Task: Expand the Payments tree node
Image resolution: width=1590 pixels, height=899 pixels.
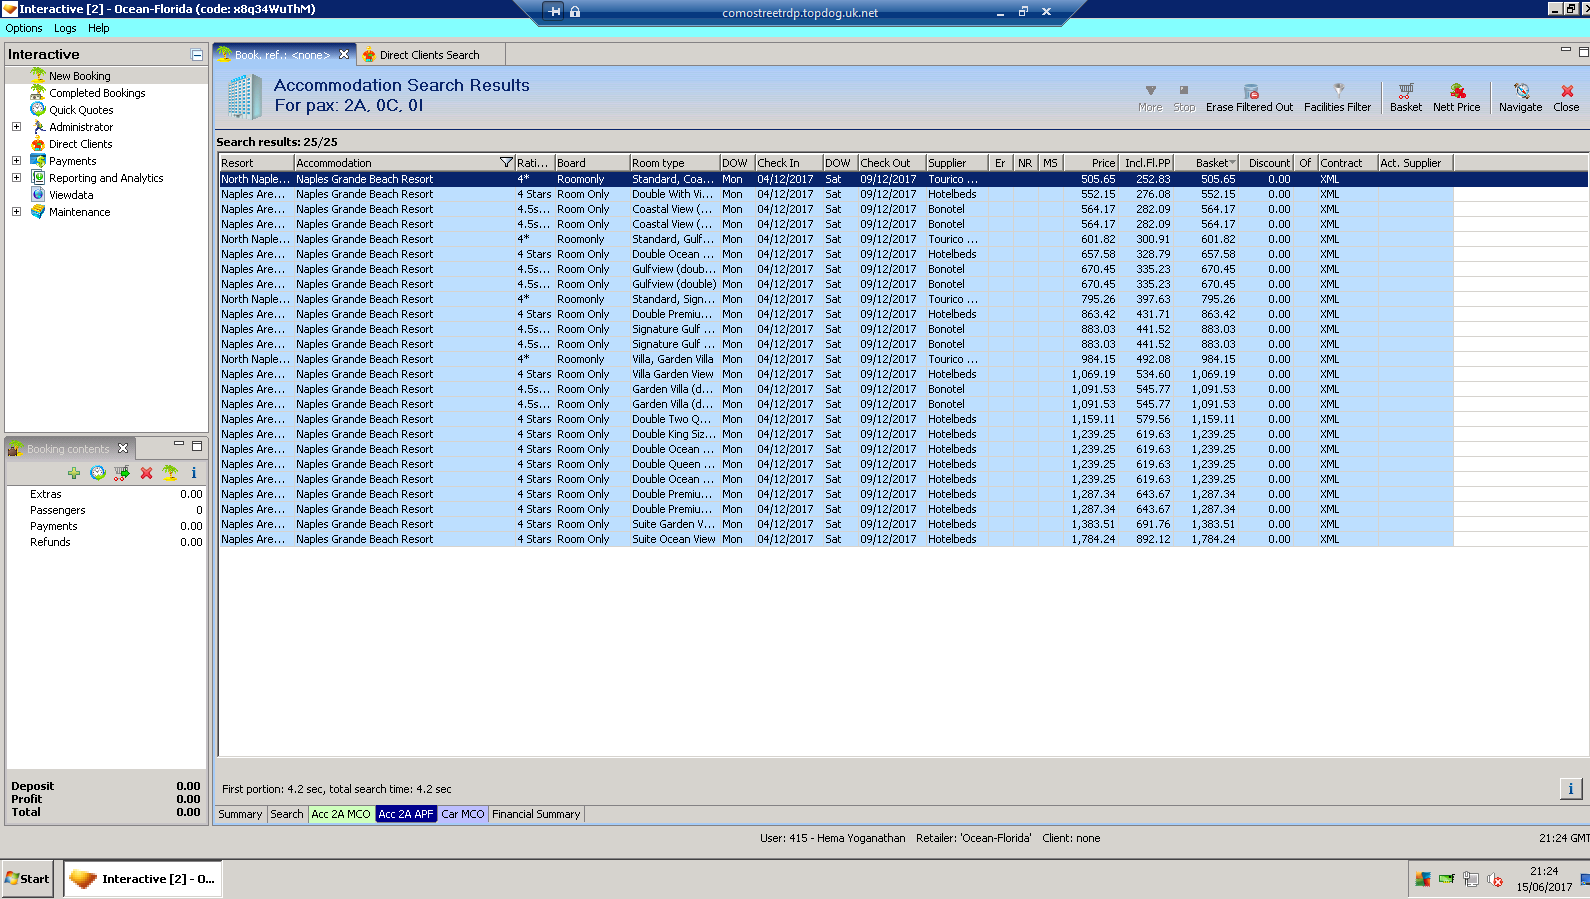Action: click(16, 161)
